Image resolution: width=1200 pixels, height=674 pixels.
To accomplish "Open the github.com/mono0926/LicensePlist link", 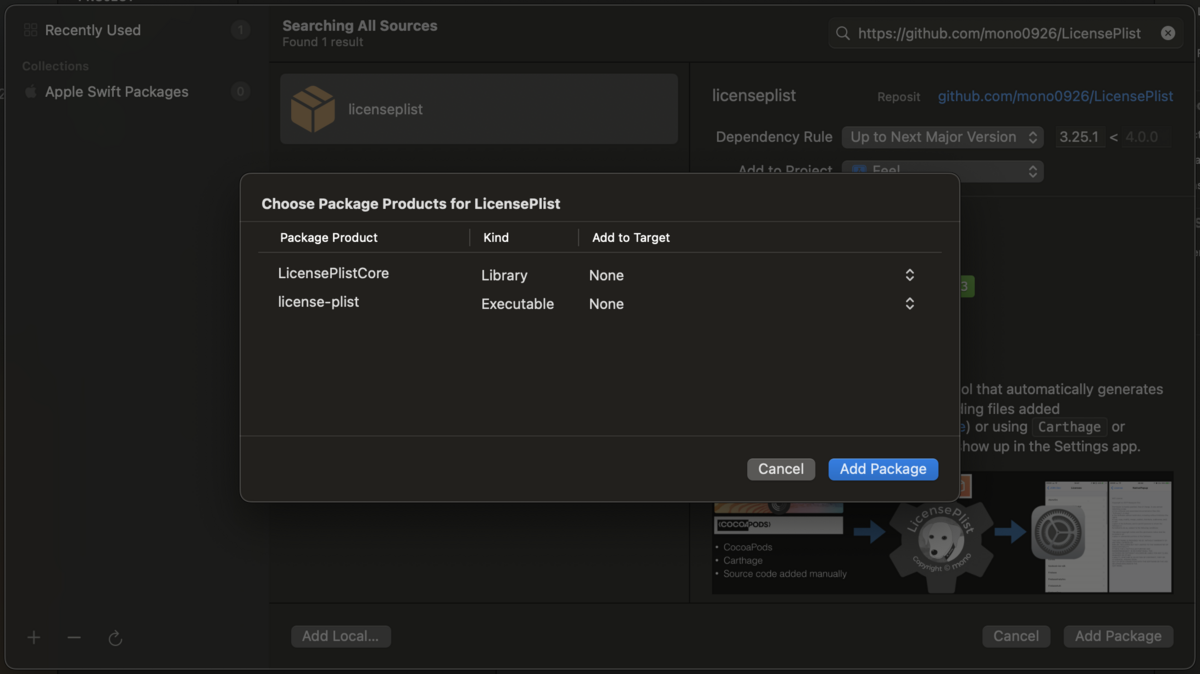I will [1056, 96].
